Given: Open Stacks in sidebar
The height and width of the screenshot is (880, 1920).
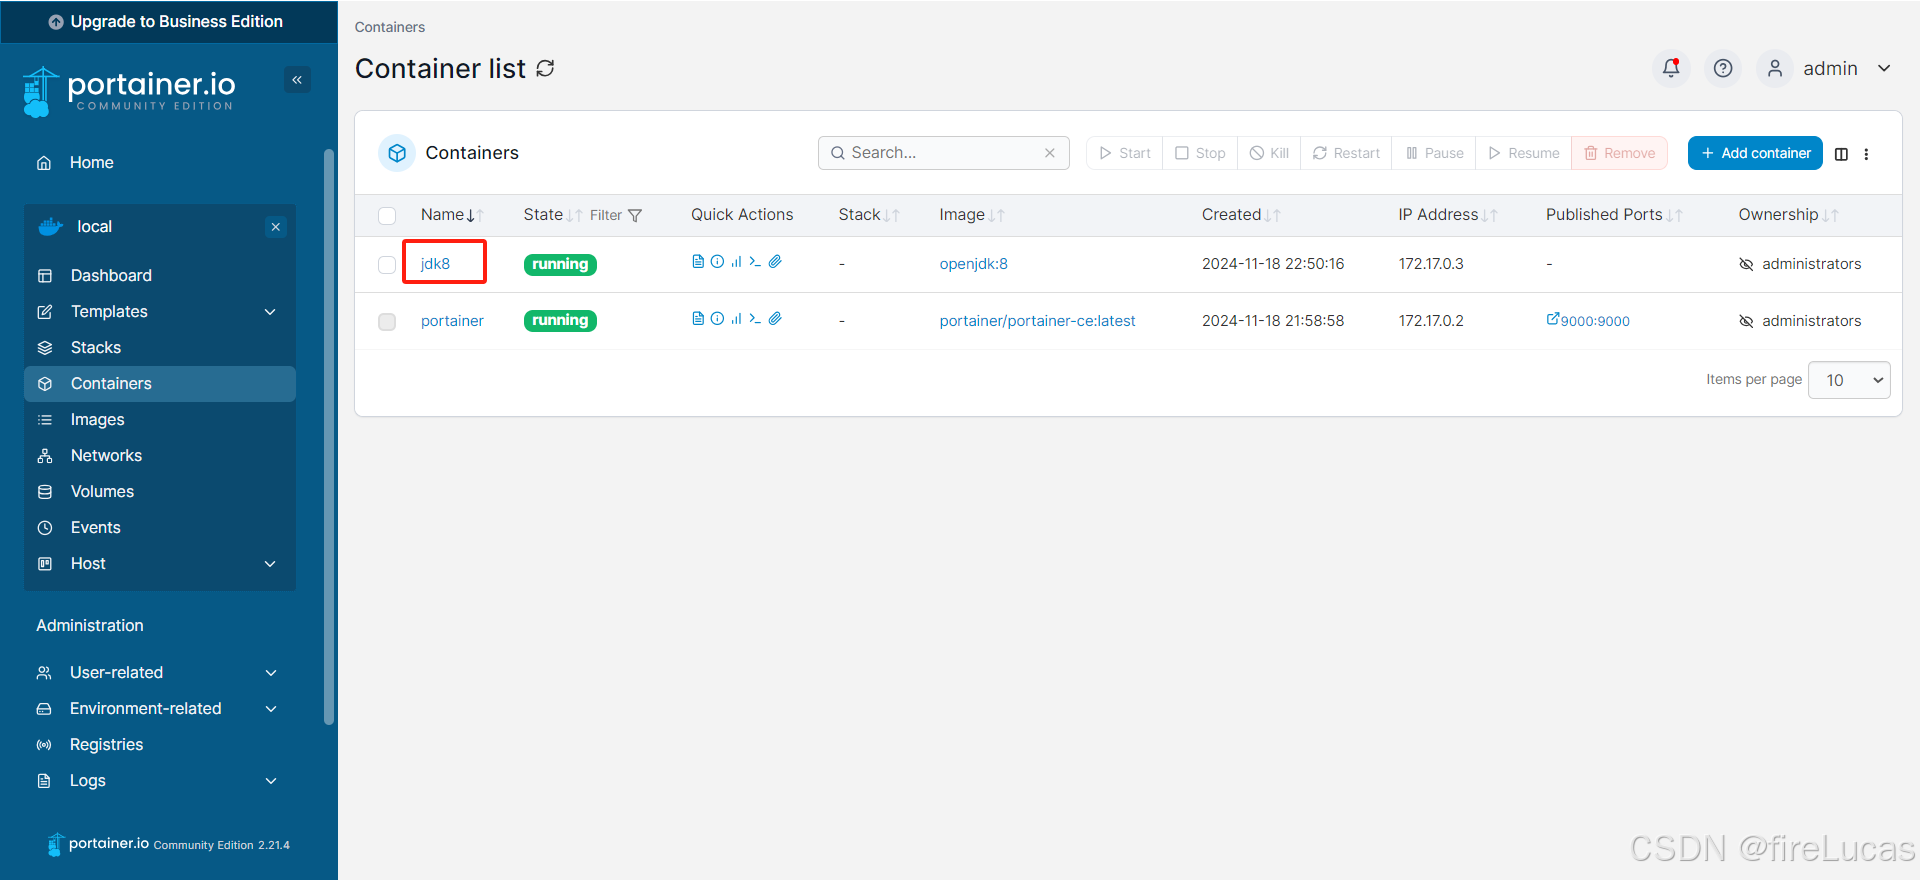Looking at the screenshot, I should (160, 348).
